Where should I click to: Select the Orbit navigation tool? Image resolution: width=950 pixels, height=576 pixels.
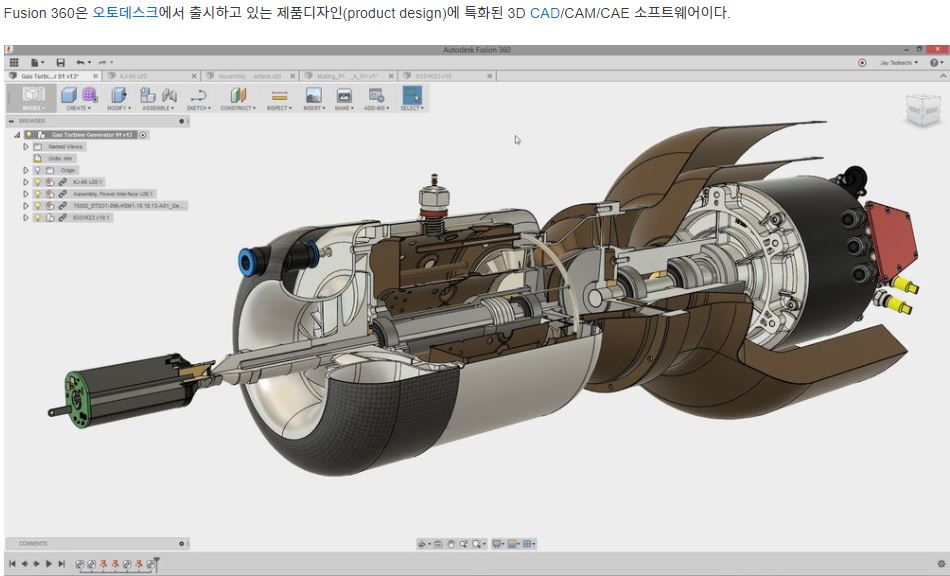tap(423, 544)
